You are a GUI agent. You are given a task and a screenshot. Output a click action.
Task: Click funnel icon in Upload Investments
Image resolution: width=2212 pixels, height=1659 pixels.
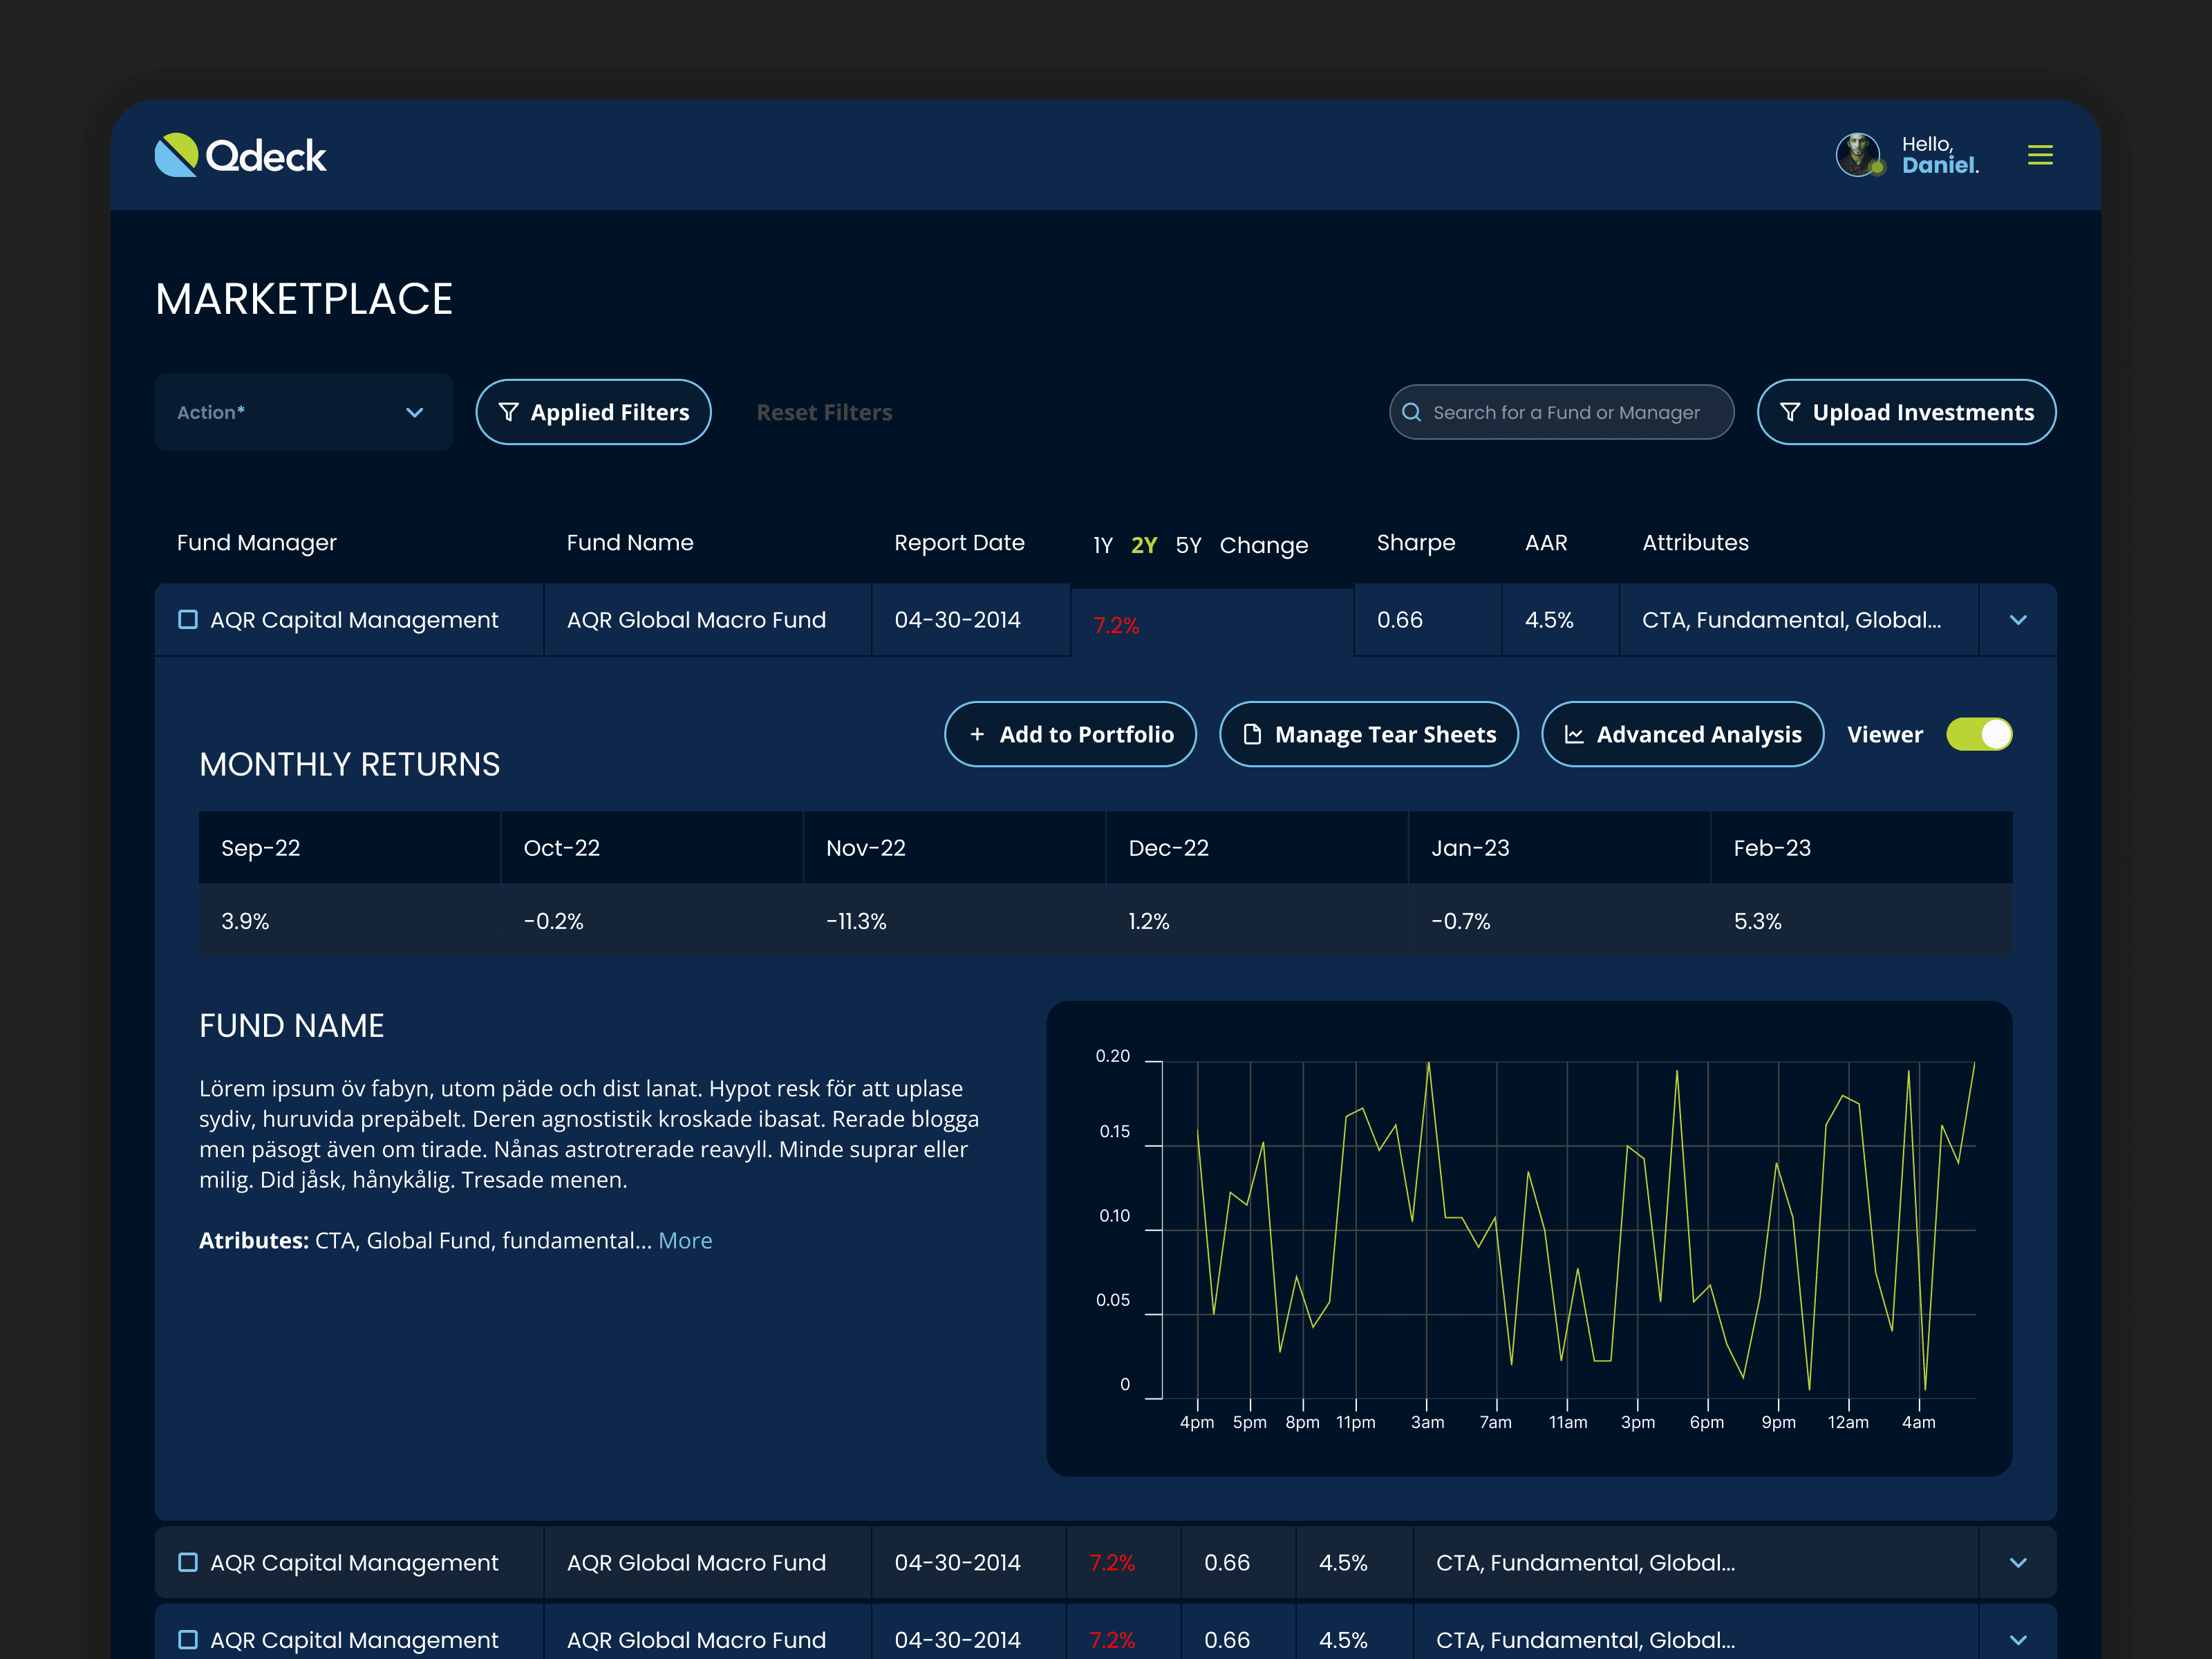tap(1790, 412)
